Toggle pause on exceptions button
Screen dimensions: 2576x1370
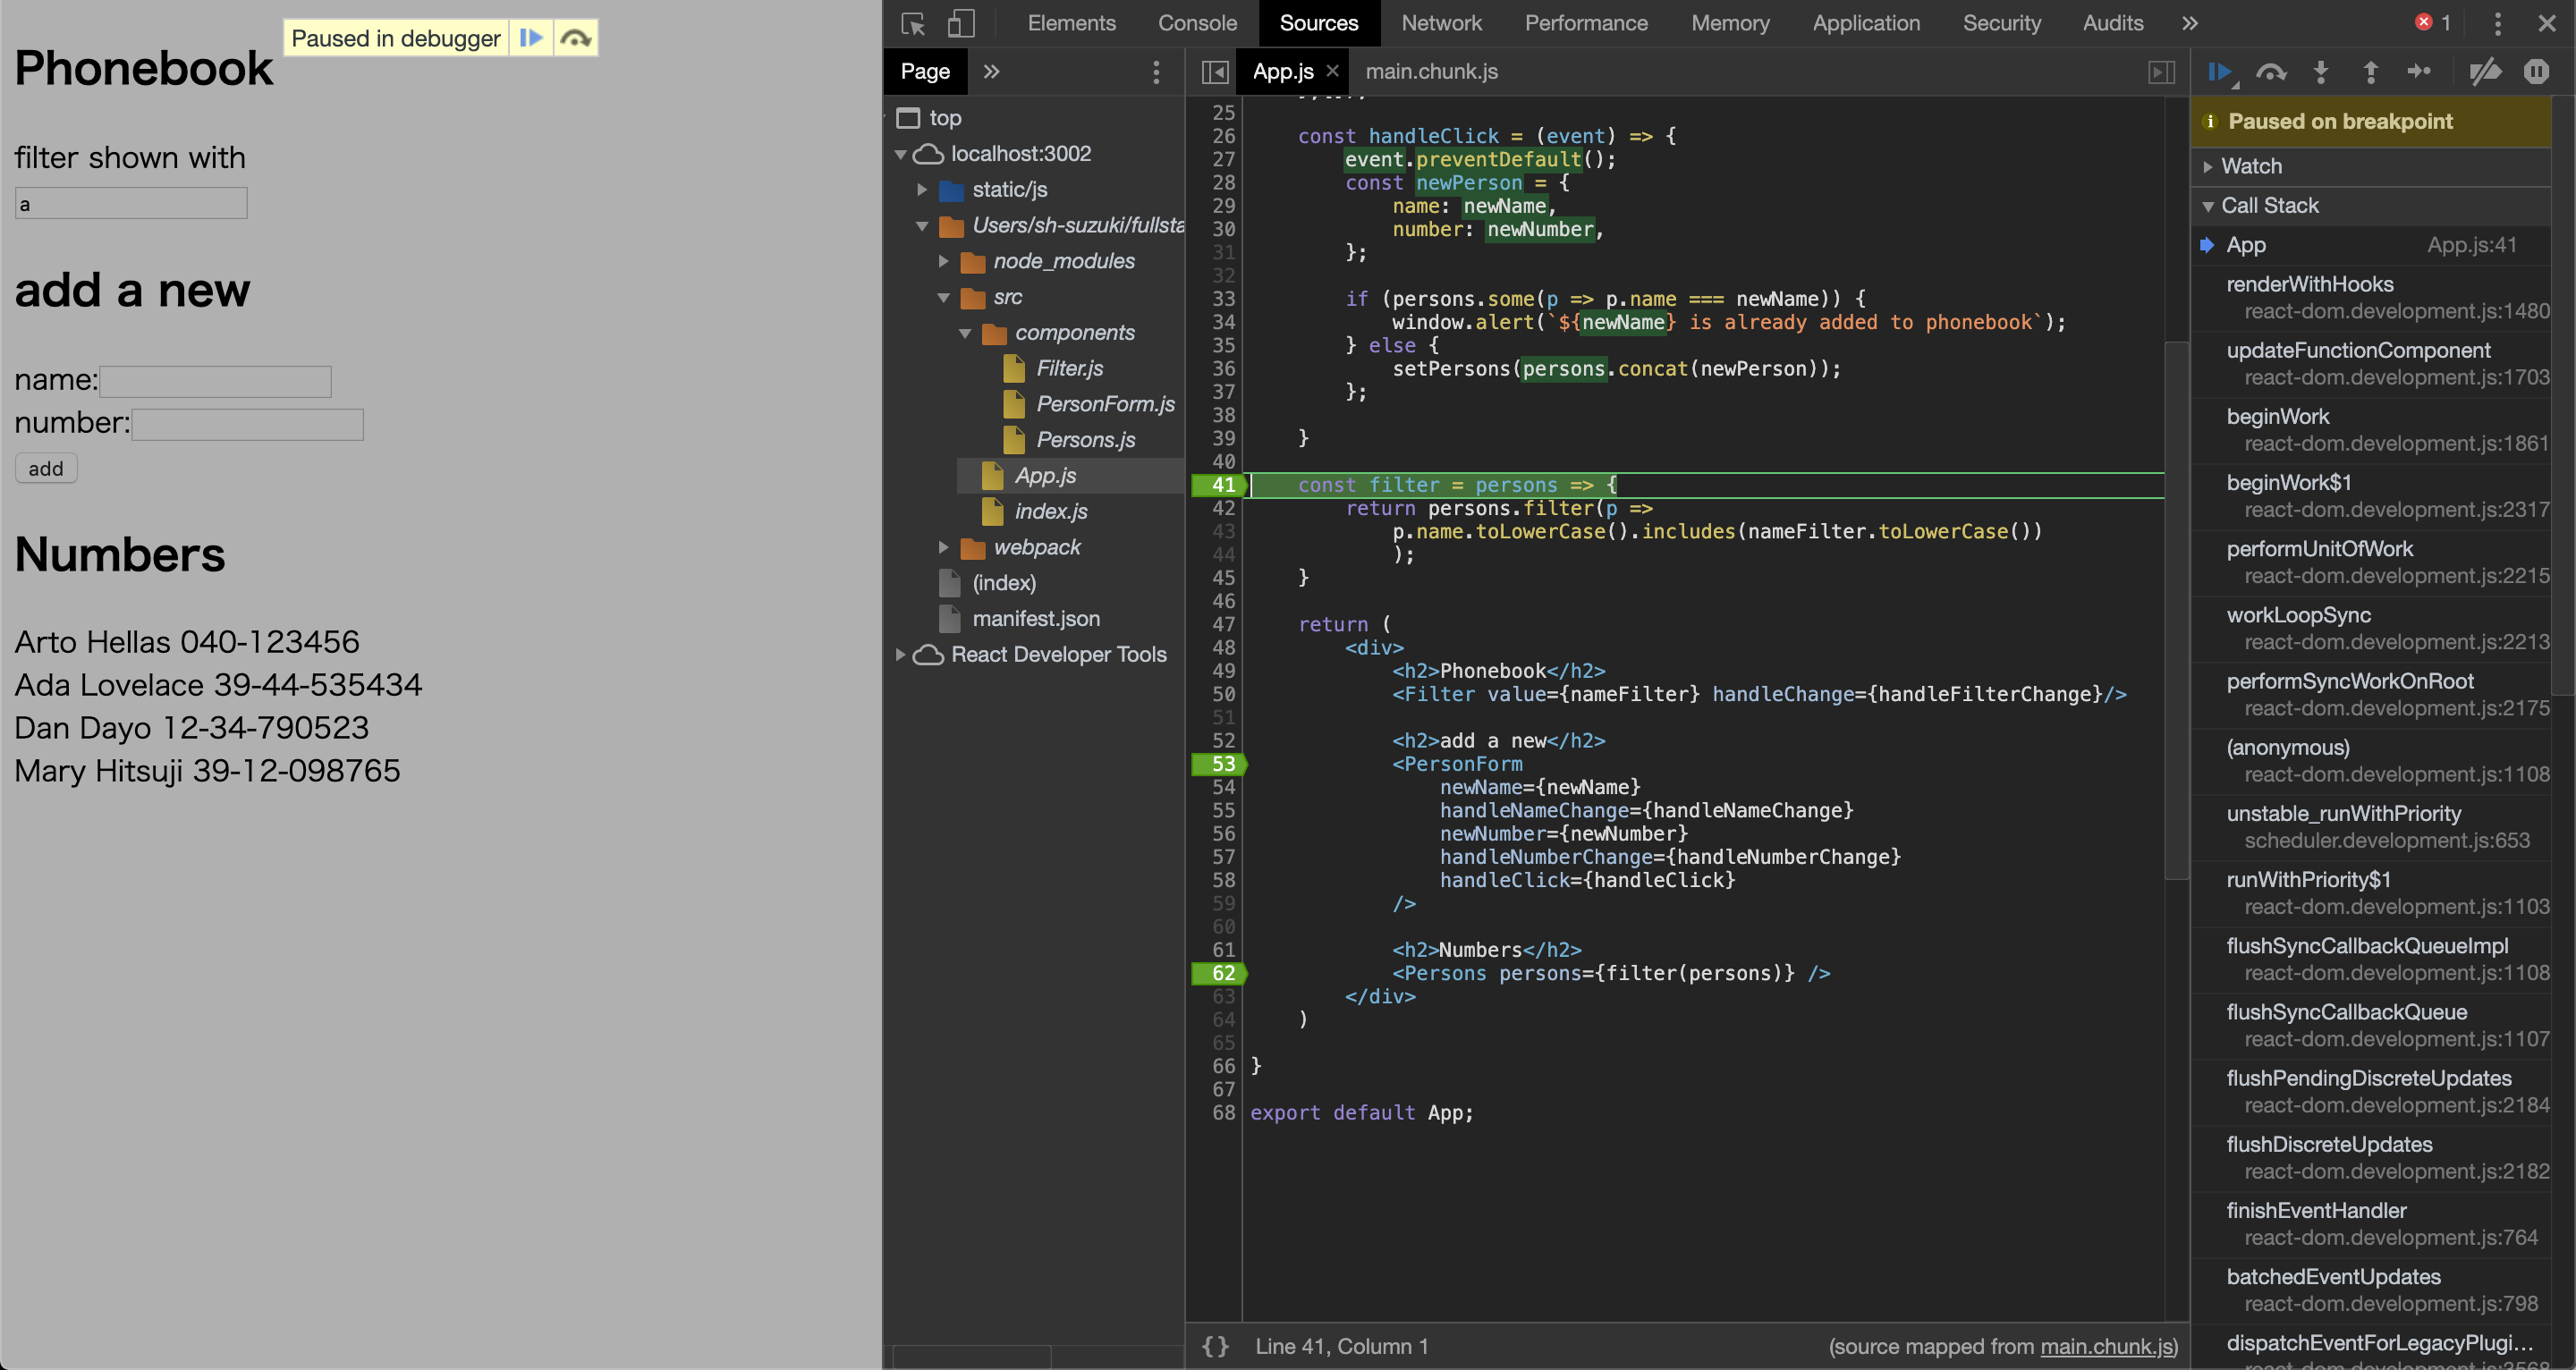[x=2535, y=72]
